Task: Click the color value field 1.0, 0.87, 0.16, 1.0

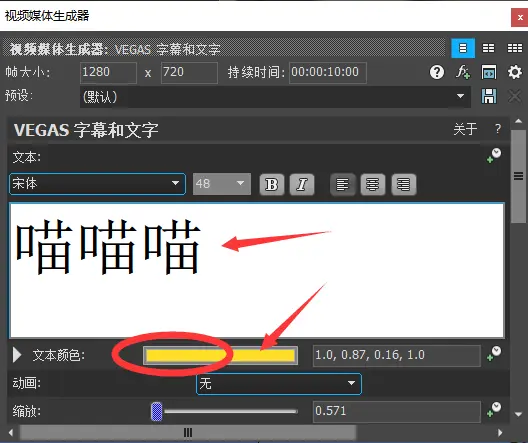Action: (397, 355)
